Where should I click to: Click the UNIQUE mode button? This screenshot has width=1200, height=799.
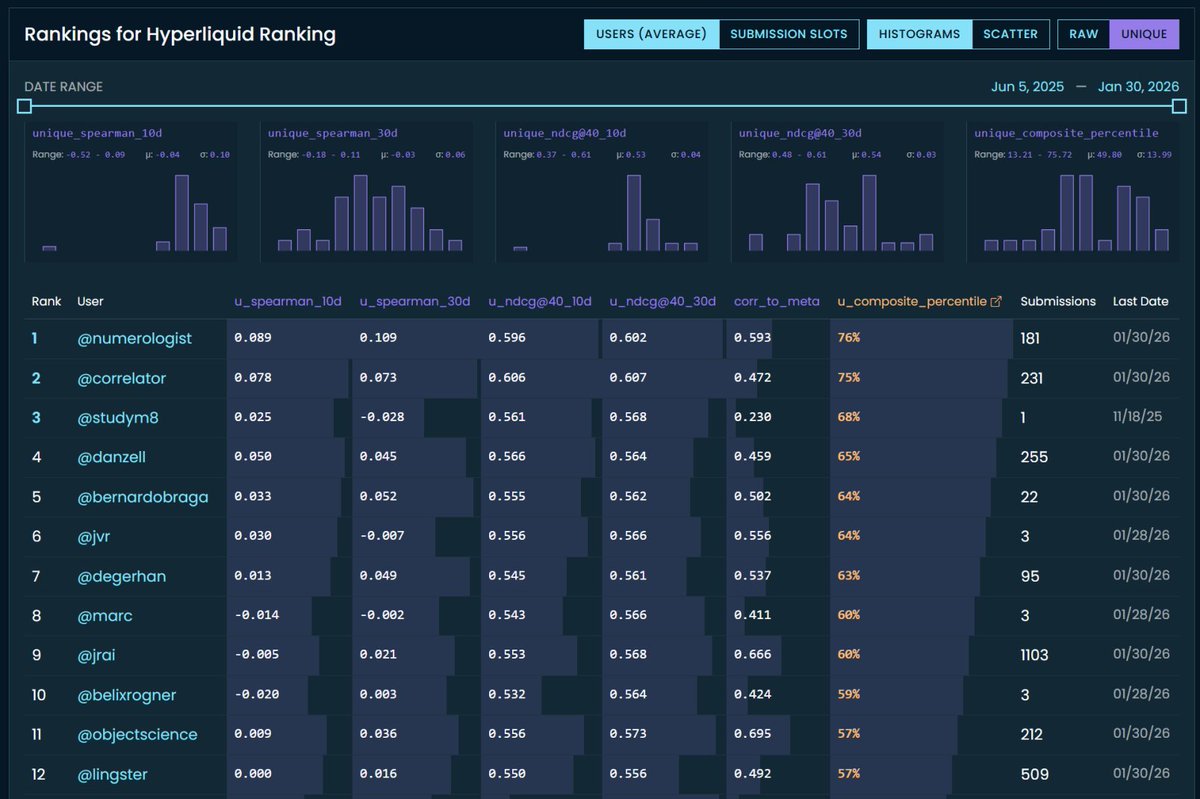click(x=1143, y=33)
